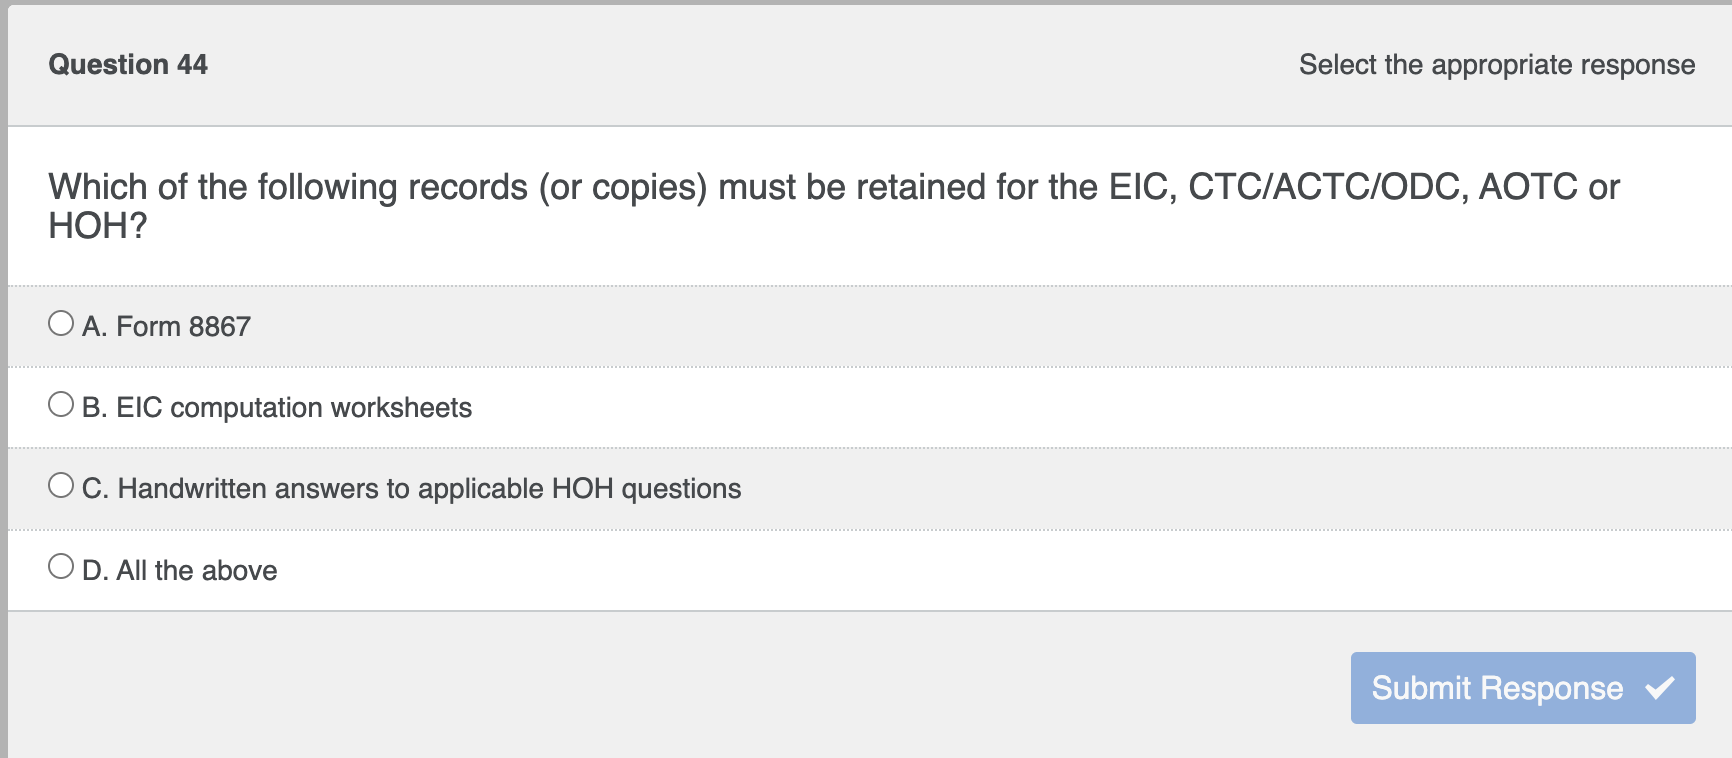Select radio button for option C
This screenshot has width=1732, height=758.
(x=60, y=484)
